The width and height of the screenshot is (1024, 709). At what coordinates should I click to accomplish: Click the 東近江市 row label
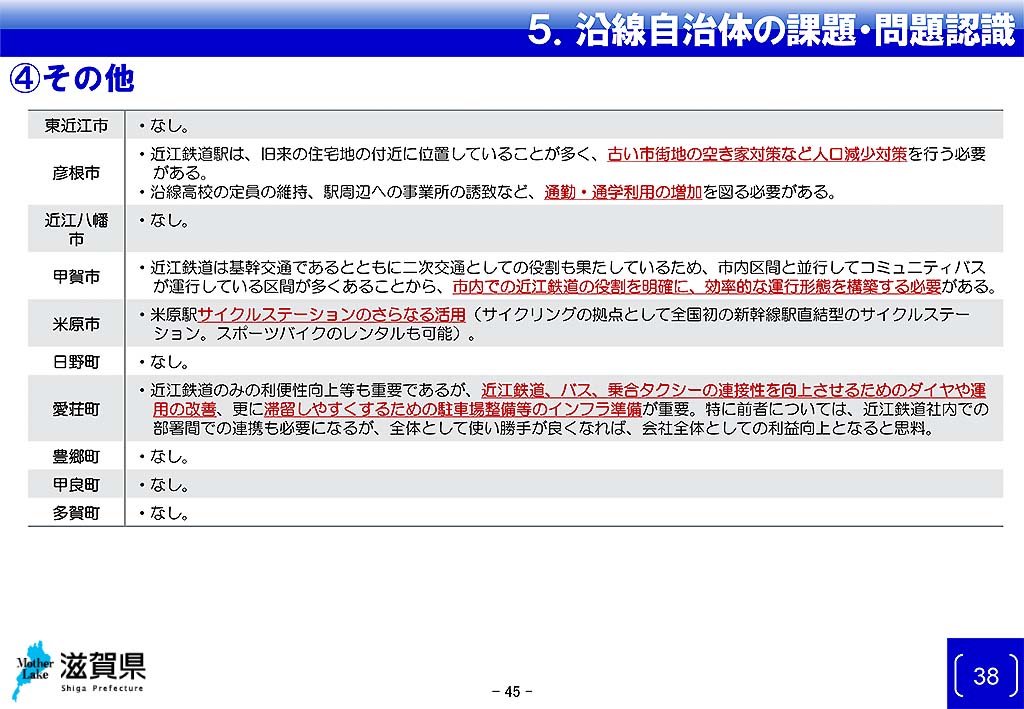point(76,125)
